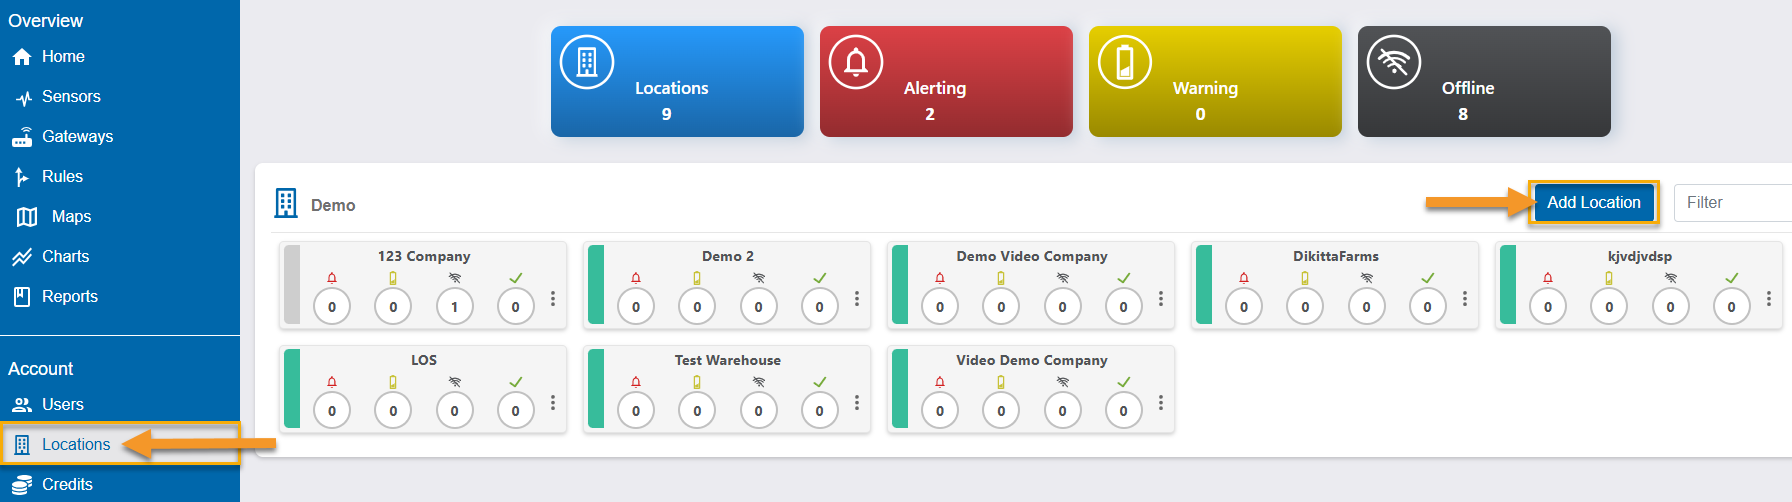Open Reports from the sidebar
This screenshot has width=1792, height=502.
point(55,297)
